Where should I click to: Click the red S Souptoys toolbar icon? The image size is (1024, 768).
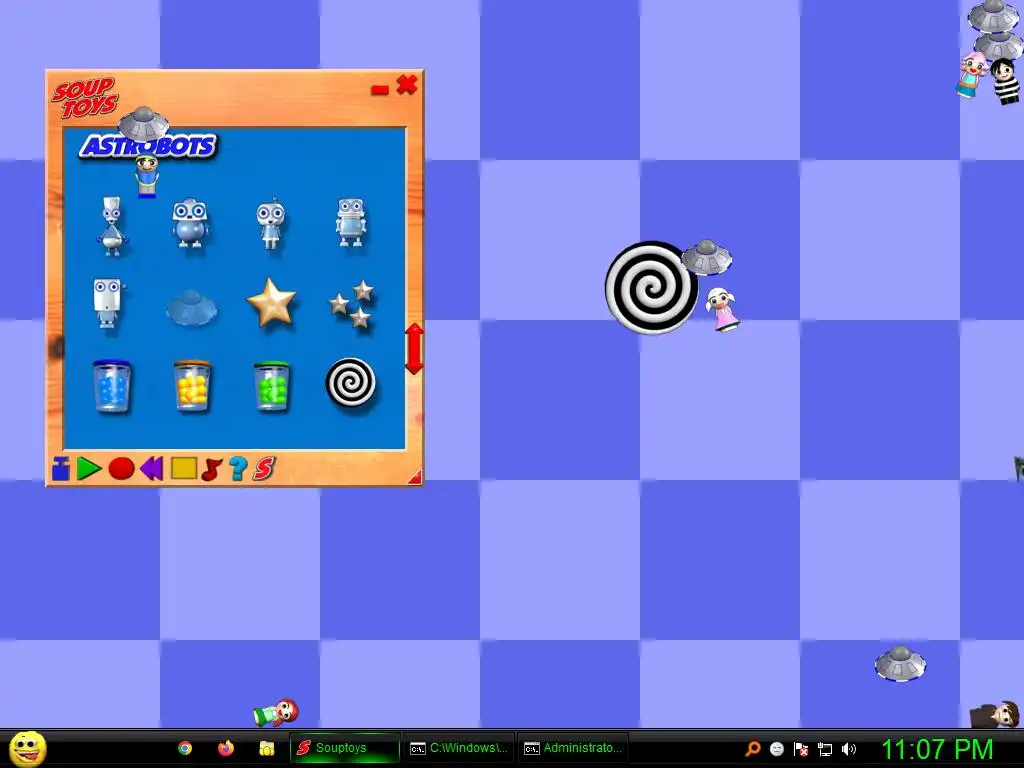coord(264,468)
